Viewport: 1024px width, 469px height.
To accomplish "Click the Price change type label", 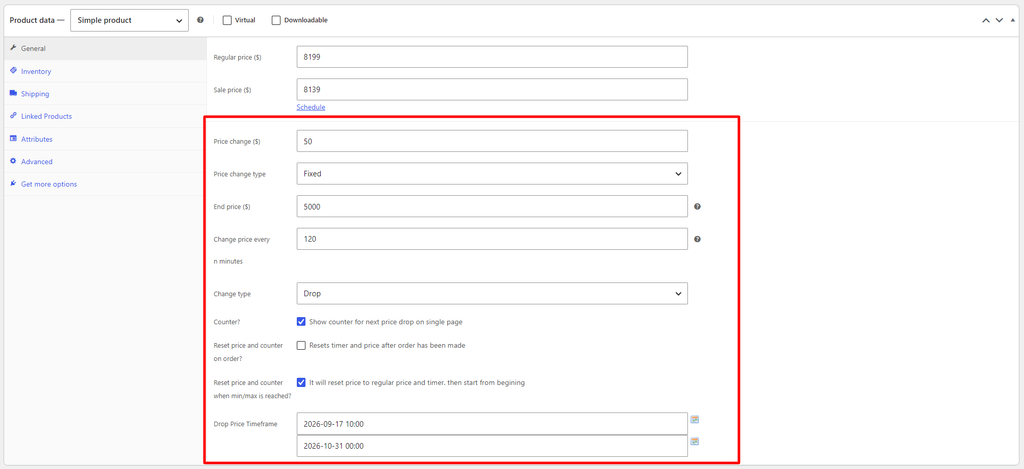I will pos(240,174).
